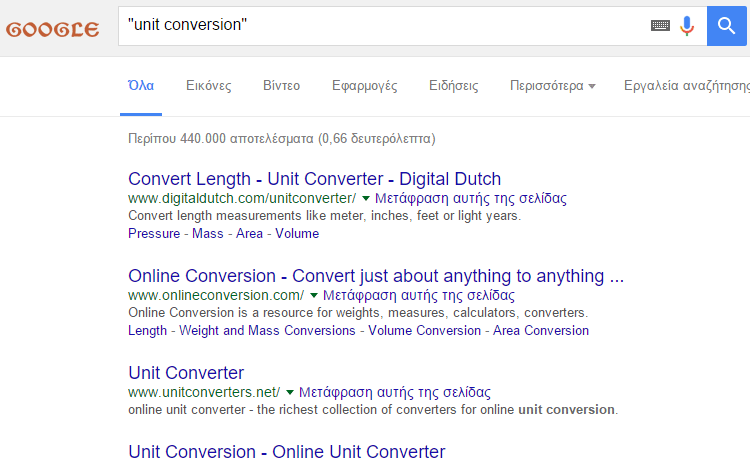Expand the arrow next to onlineconversion.com URL
Screen dimensions: 750x459
(x=314, y=295)
